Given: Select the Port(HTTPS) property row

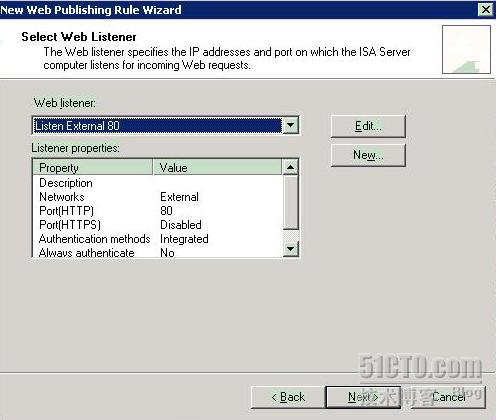Looking at the screenshot, I should [x=158, y=225].
